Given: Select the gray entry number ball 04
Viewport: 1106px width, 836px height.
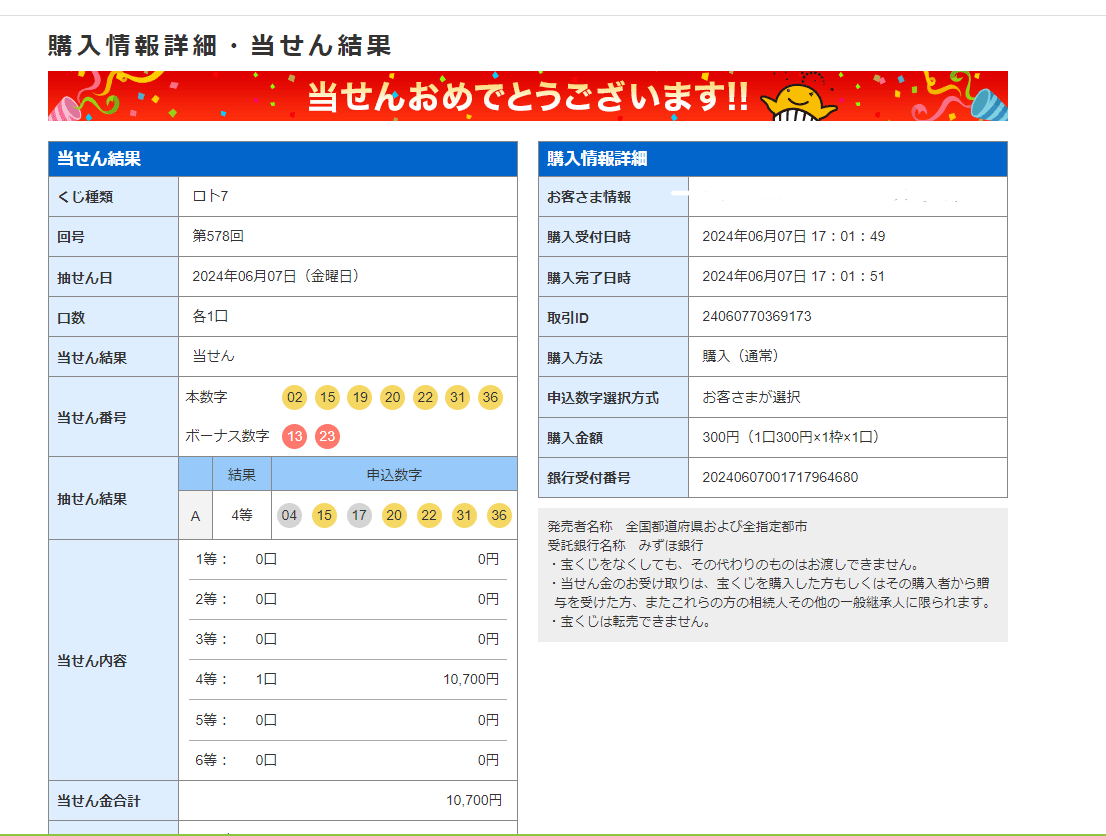Looking at the screenshot, I should tap(289, 515).
